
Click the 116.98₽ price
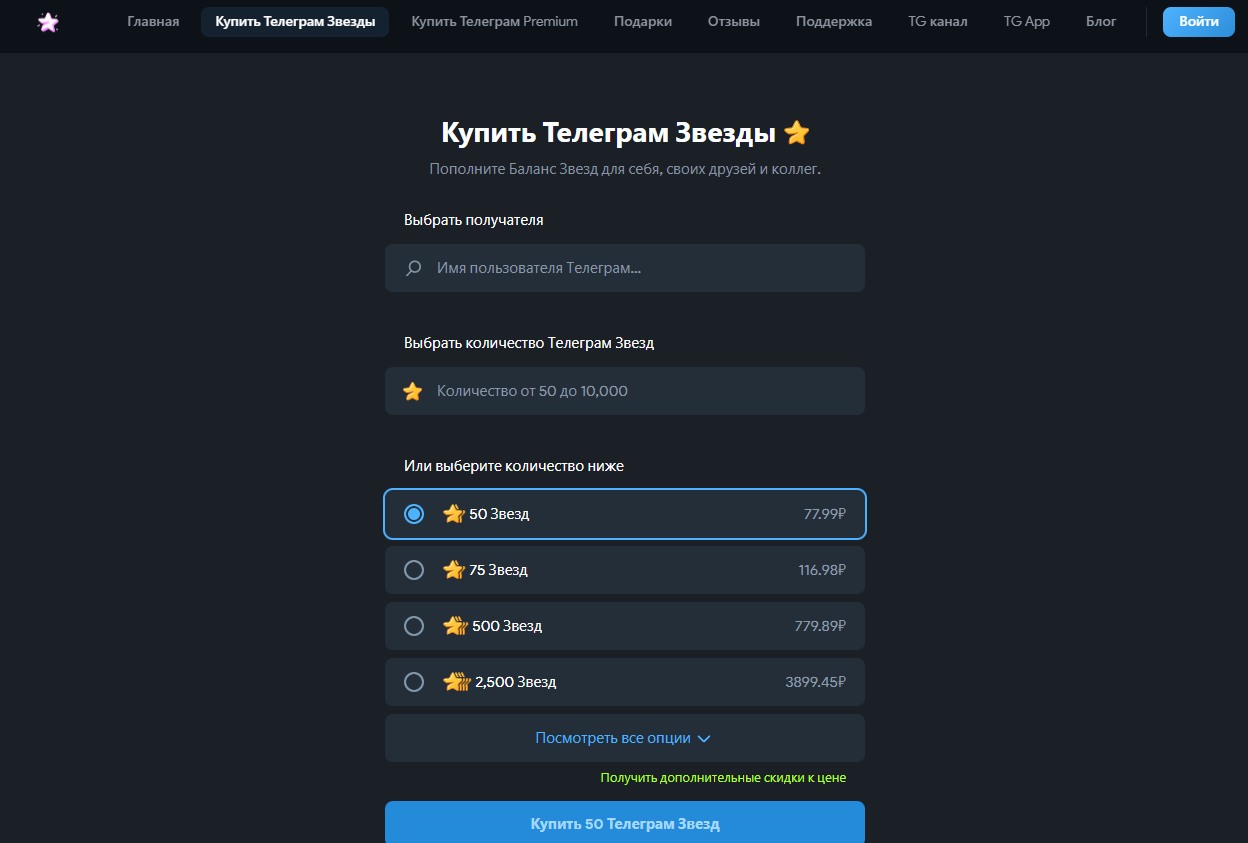point(822,570)
